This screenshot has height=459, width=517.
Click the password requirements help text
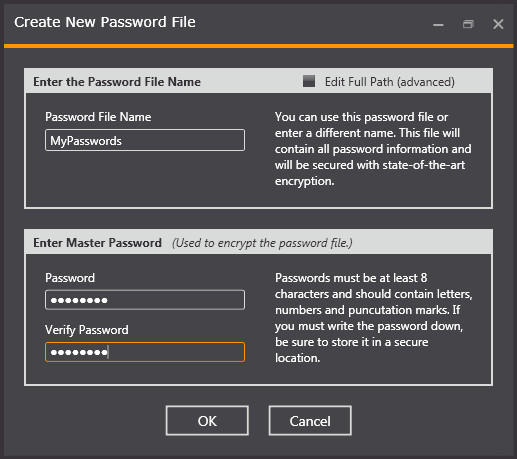pyautogui.click(x=373, y=318)
